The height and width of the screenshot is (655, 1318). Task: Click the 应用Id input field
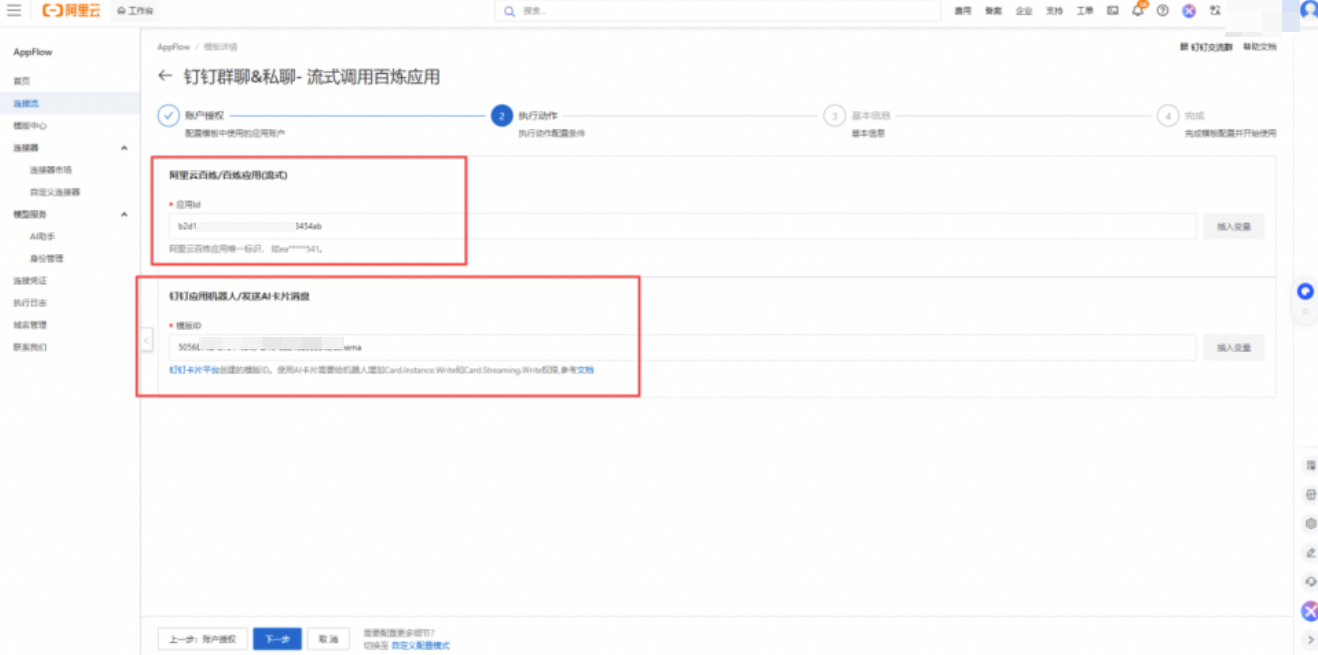[x=682, y=226]
